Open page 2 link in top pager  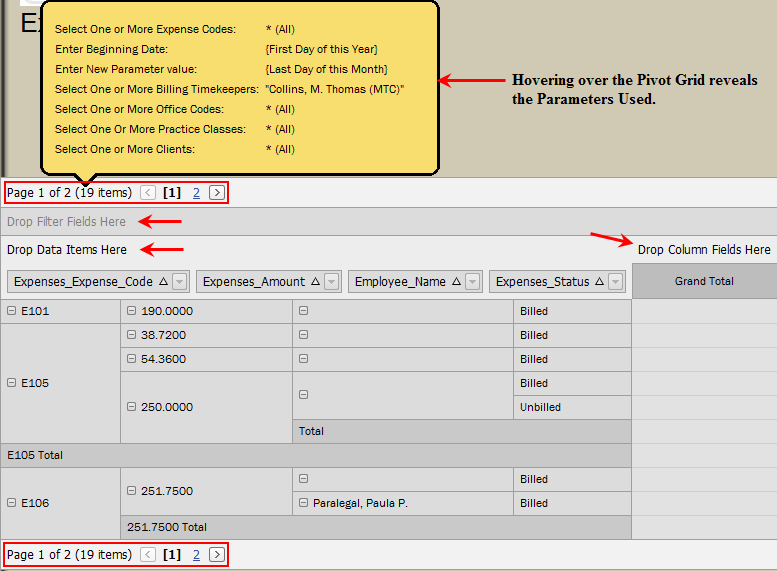point(196,193)
